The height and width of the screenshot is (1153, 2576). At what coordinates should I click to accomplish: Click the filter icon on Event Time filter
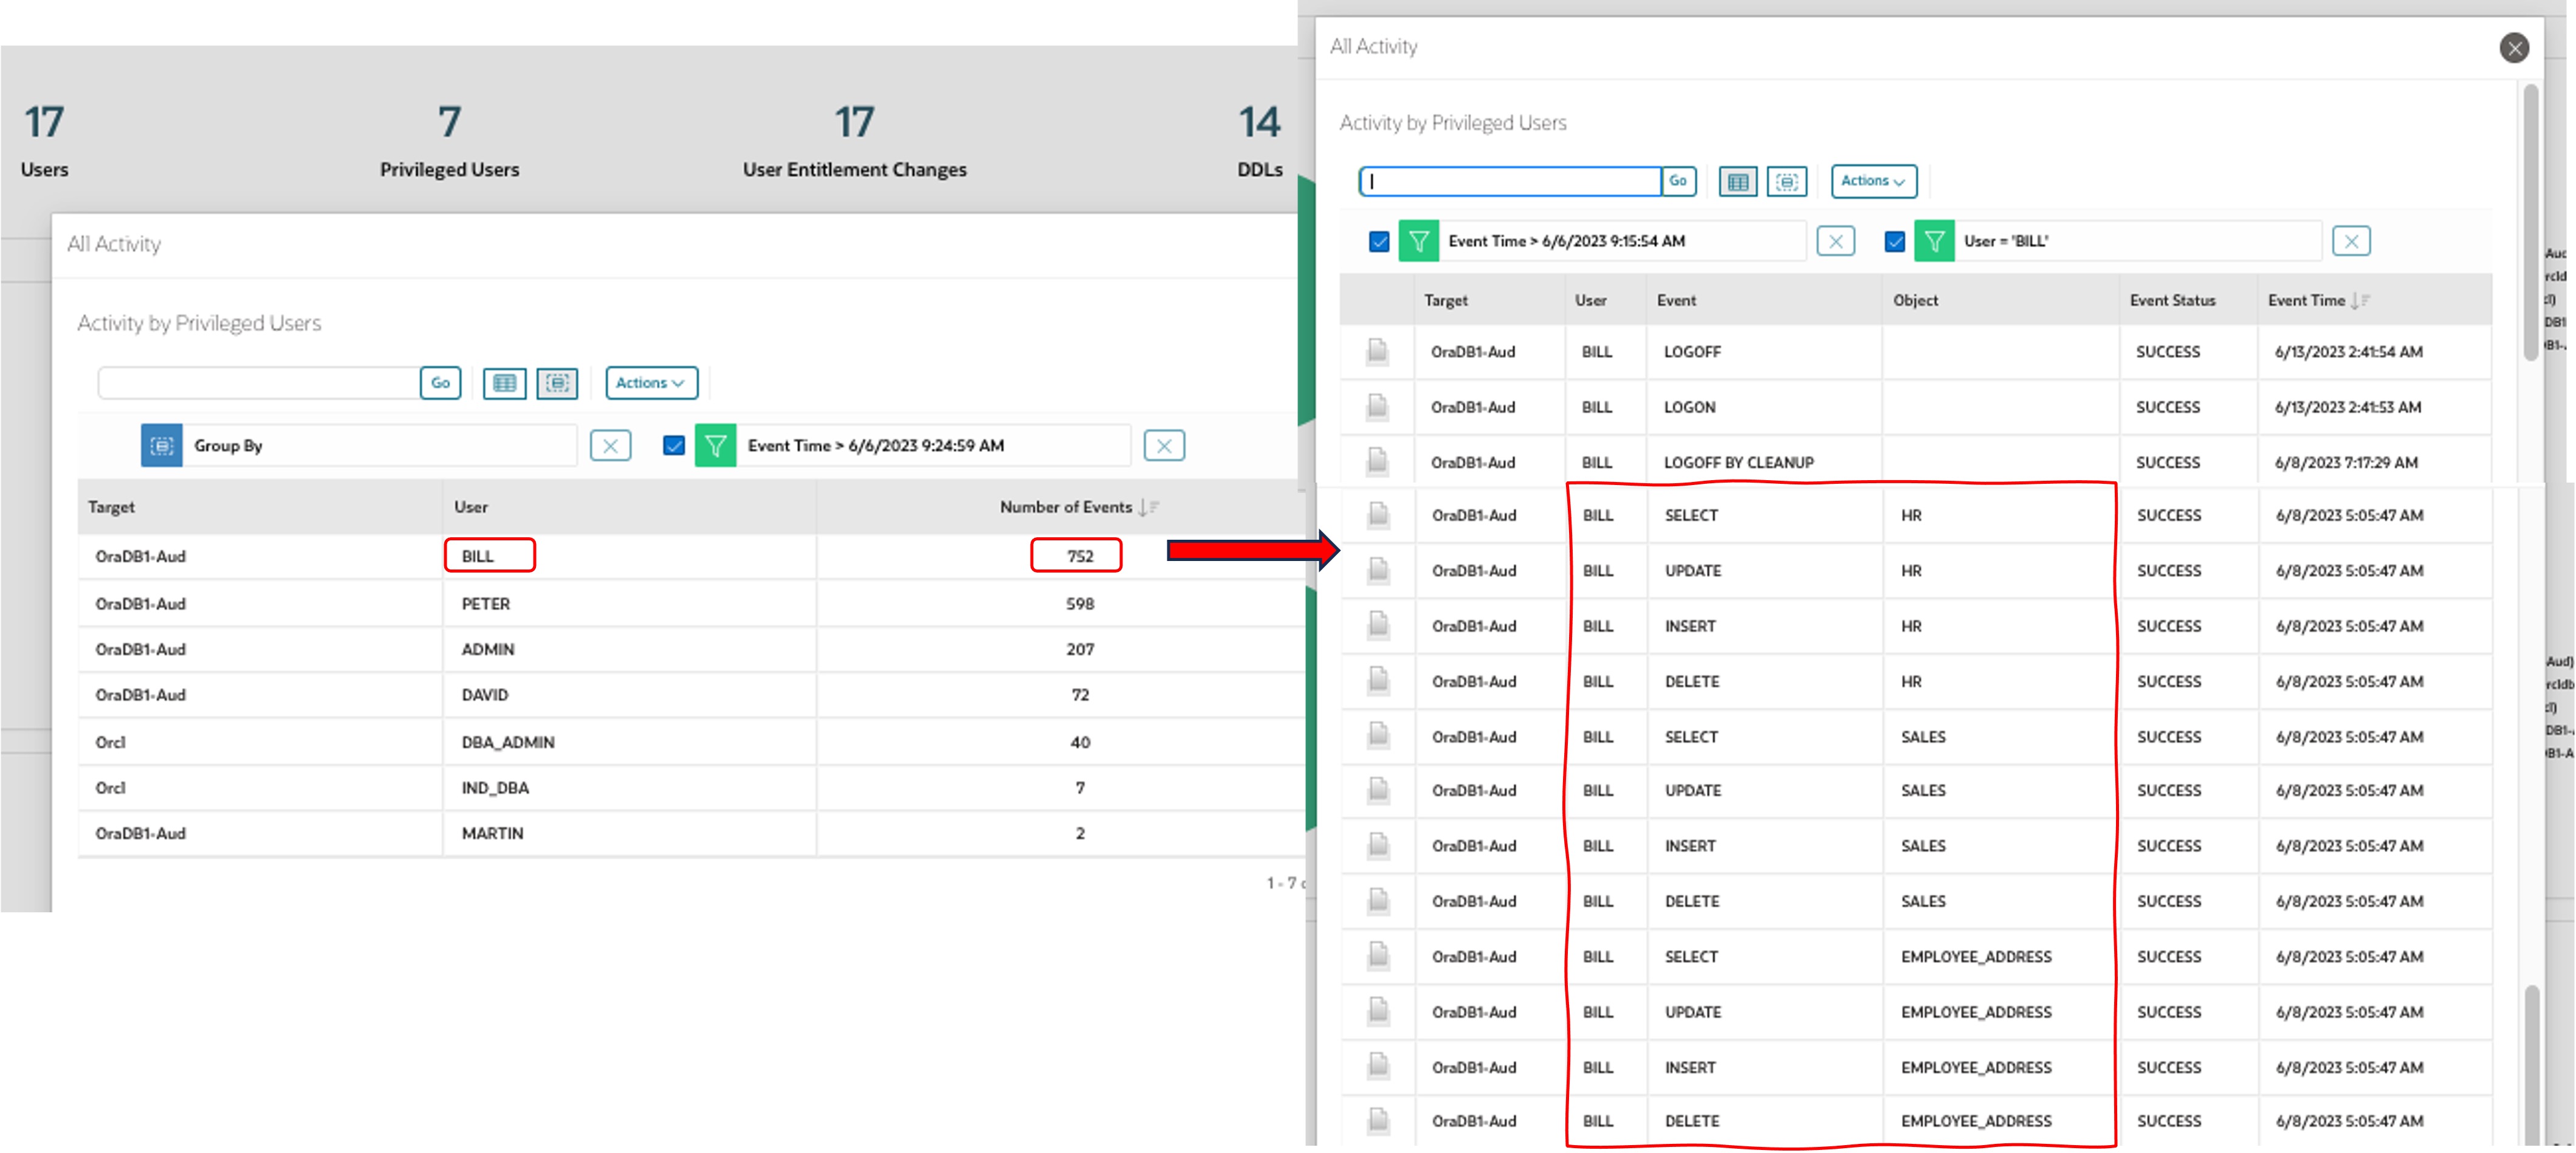[x=1419, y=240]
